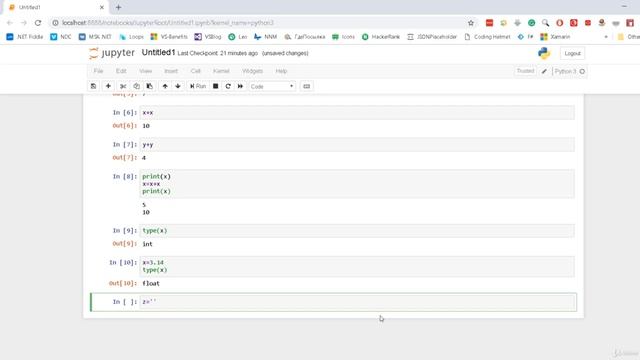This screenshot has height=360, width=640.
Task: Click the Opera-style red O extension icon
Action: click(560, 23)
